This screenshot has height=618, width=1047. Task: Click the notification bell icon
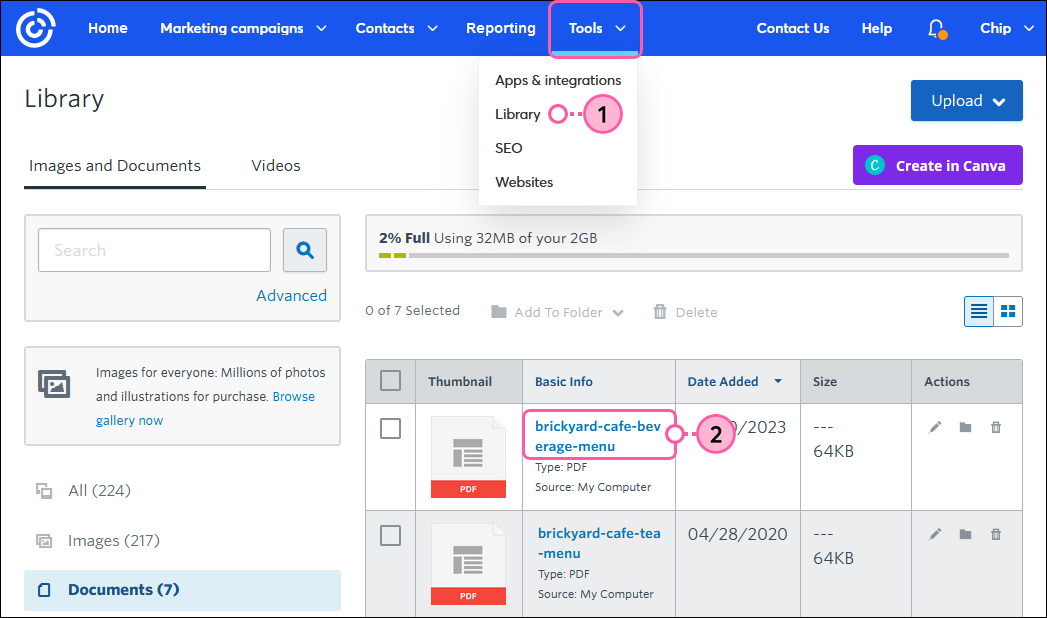pos(937,28)
